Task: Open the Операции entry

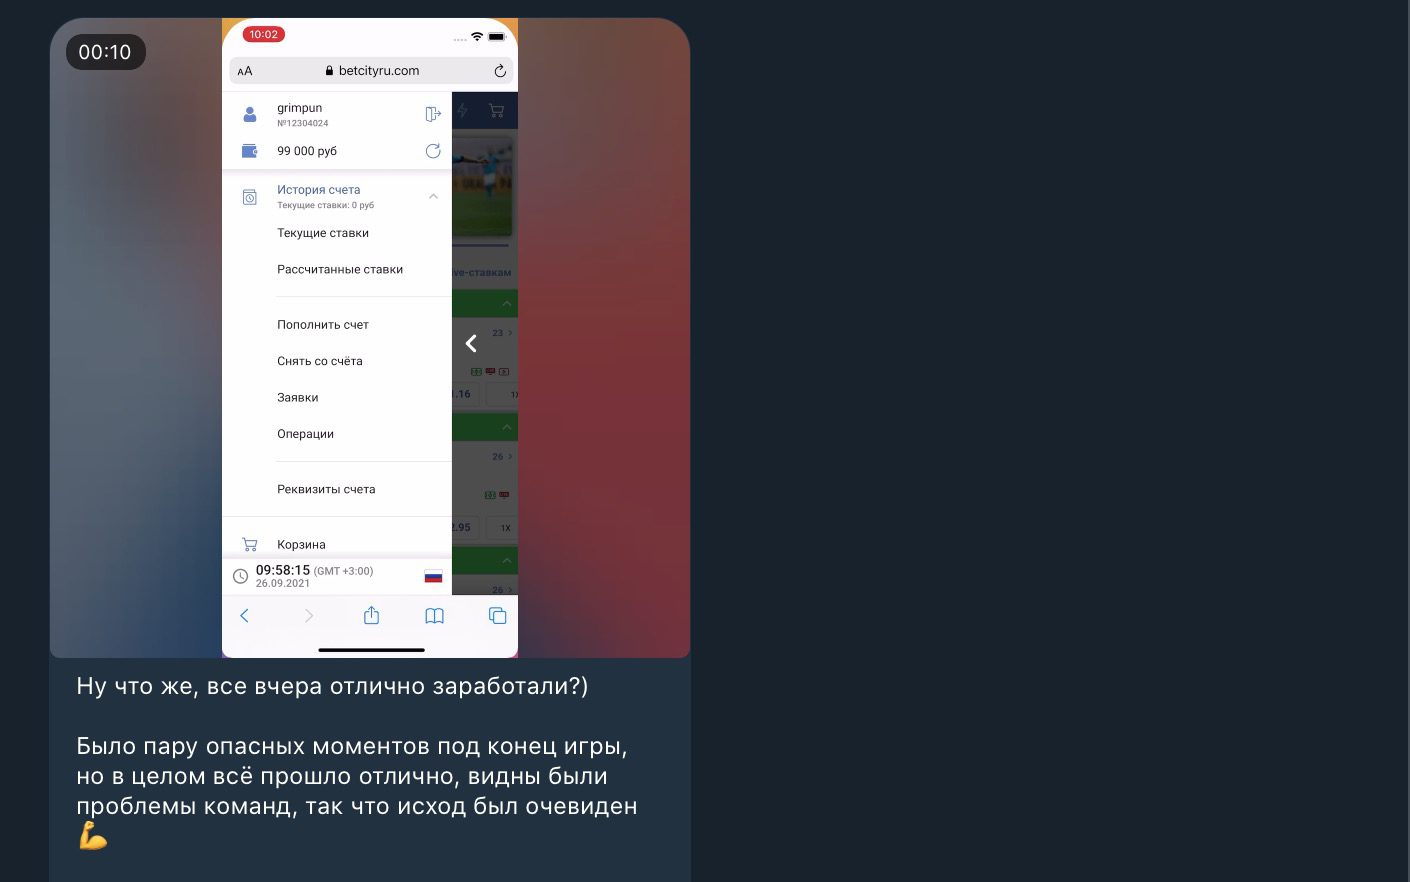Action: 305,434
